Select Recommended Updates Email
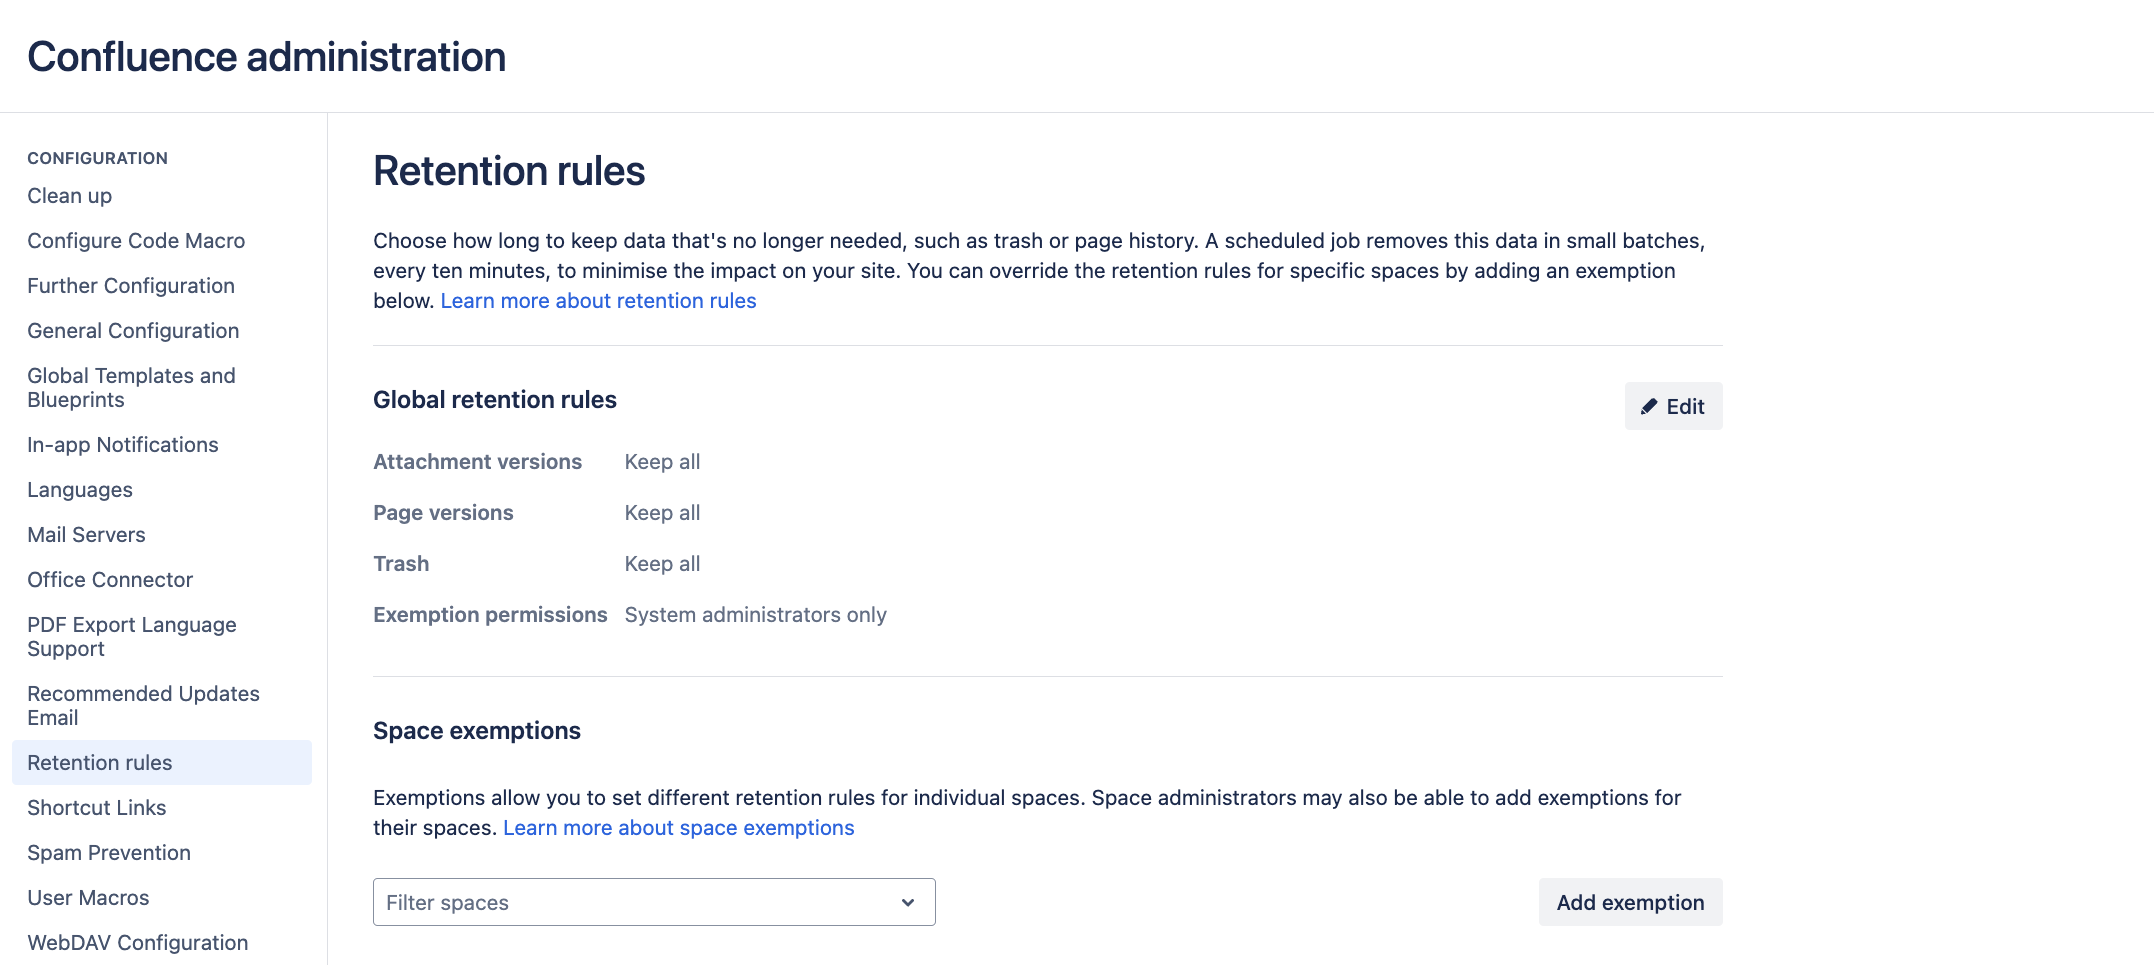Viewport: 2154px width, 965px height. (143, 705)
